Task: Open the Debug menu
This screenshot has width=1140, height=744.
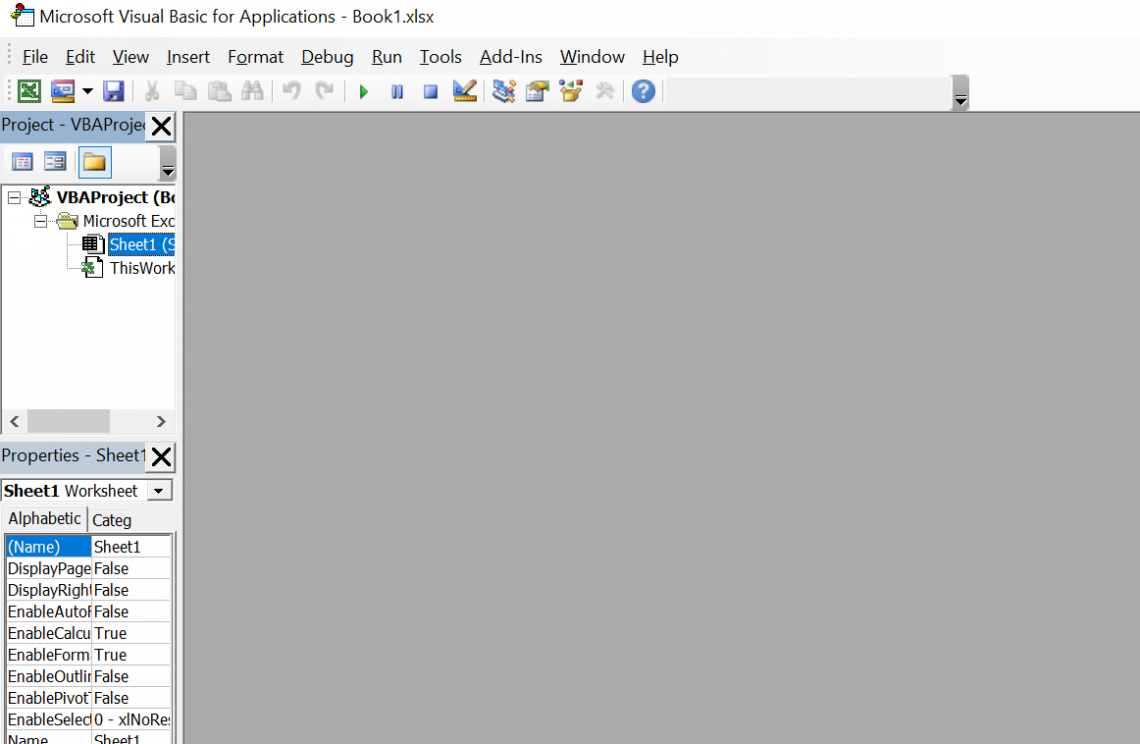Action: tap(327, 57)
